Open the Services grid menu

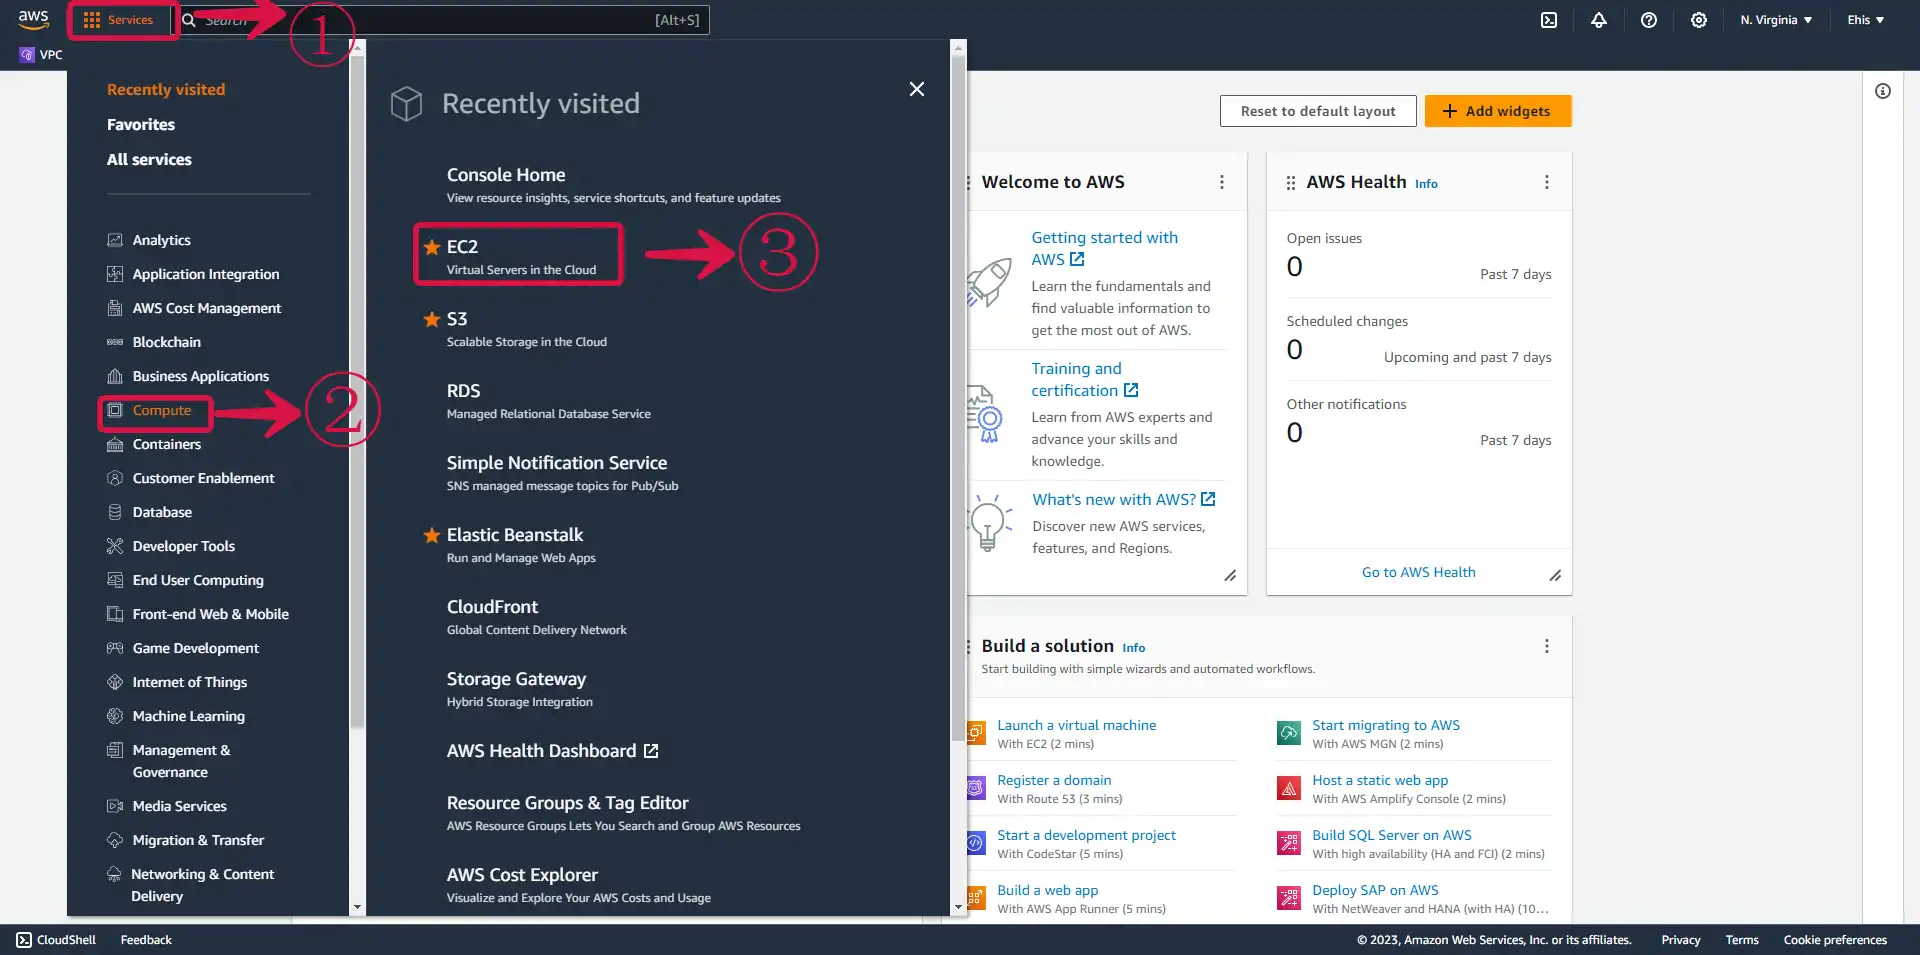pyautogui.click(x=119, y=20)
